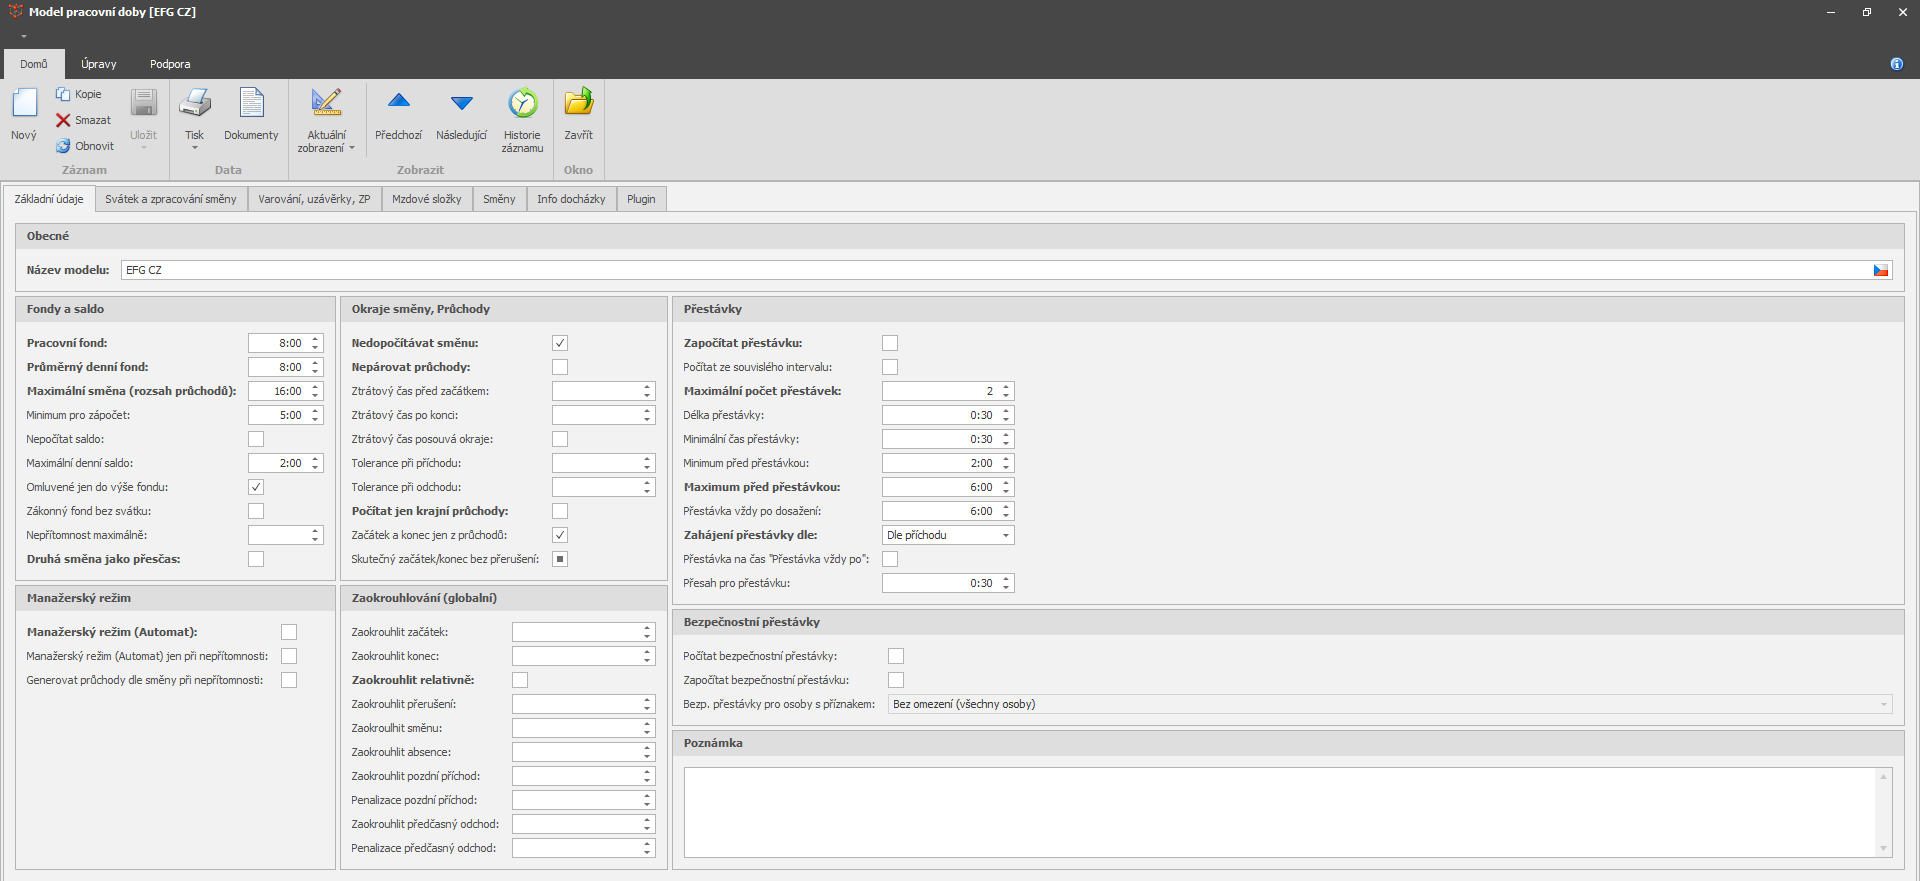Click Délka přestávky spinner arrows
This screenshot has width=1920, height=881.
(x=1006, y=415)
